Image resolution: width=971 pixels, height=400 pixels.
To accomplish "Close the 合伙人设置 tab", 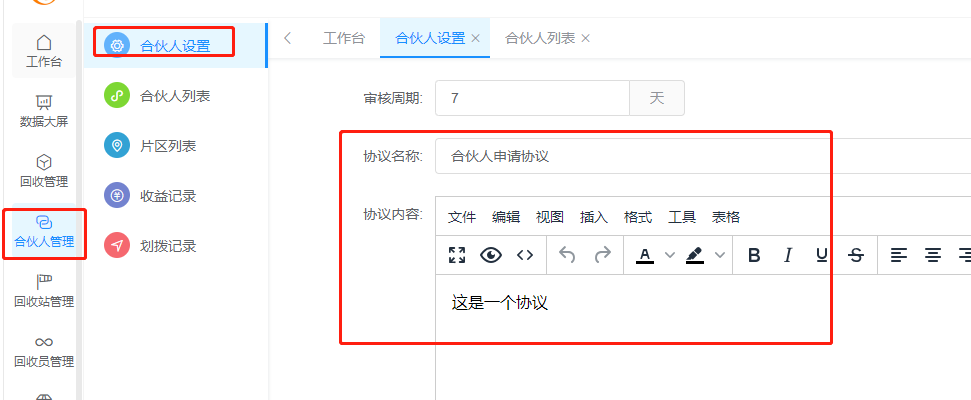I will [476, 38].
